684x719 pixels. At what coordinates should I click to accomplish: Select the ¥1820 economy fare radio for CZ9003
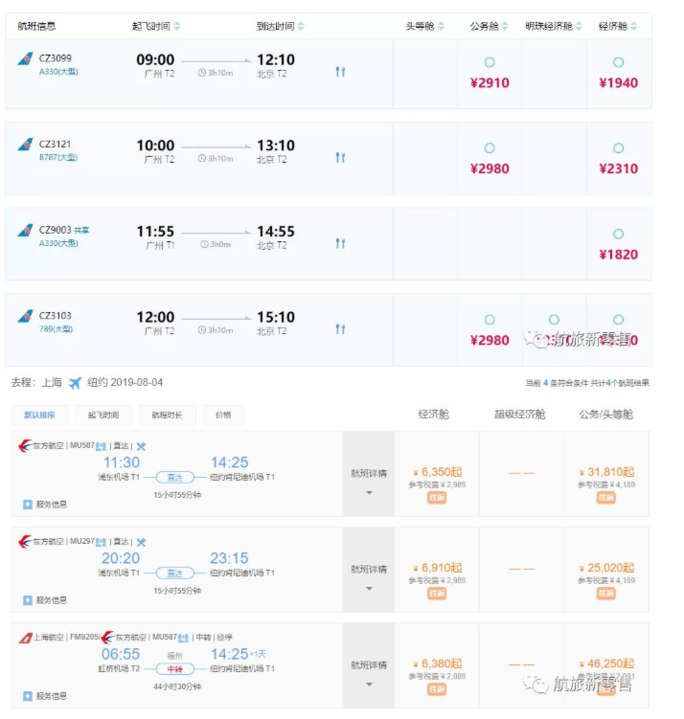618,234
